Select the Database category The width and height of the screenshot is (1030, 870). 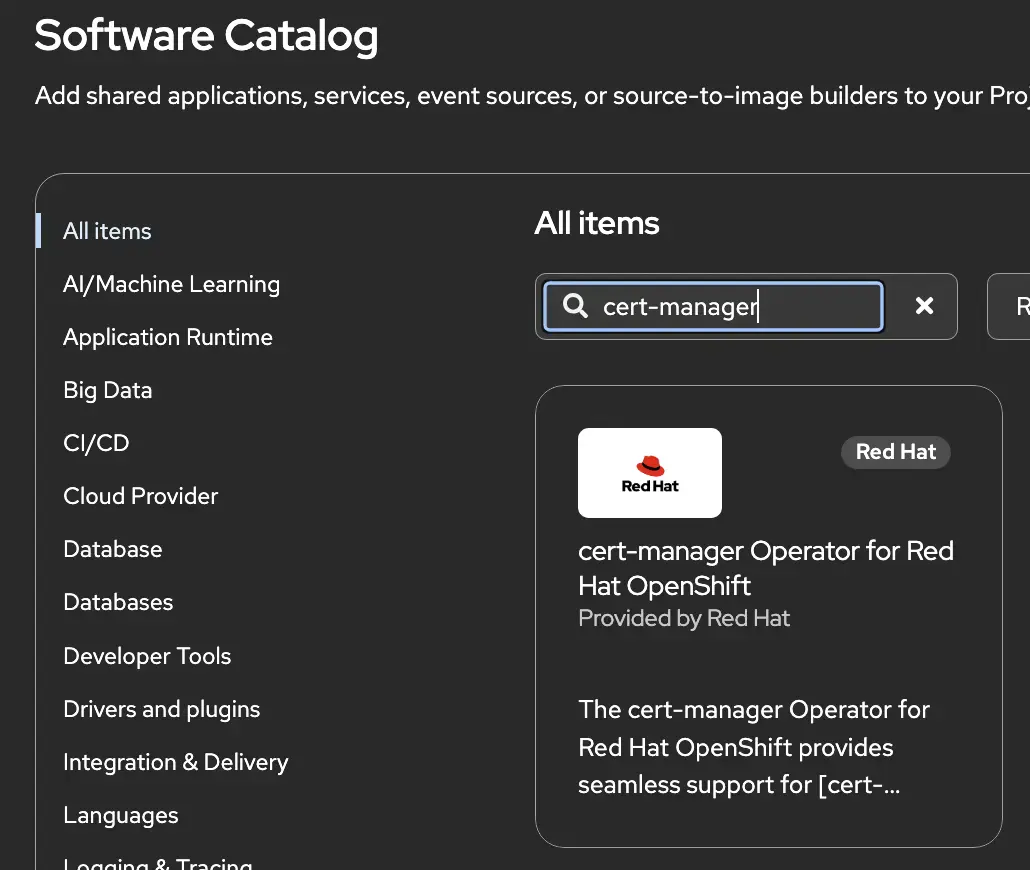coord(112,549)
